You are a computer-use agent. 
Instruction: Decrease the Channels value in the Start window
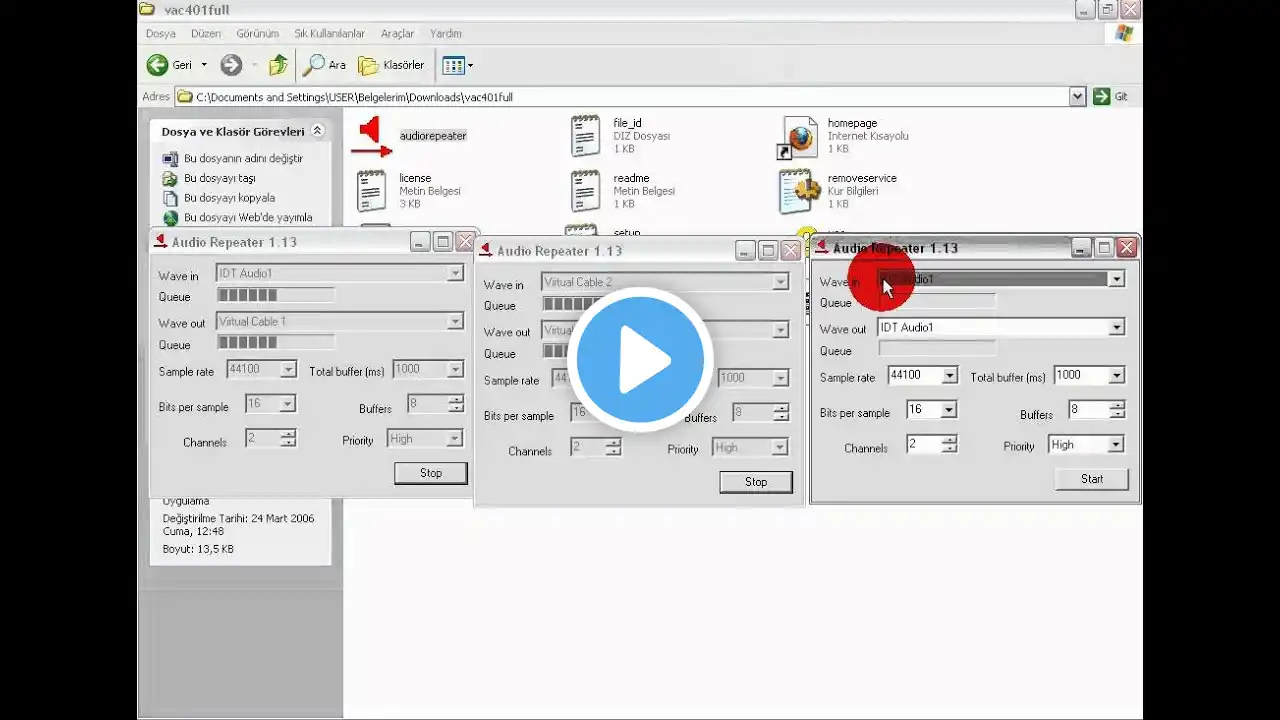(x=950, y=449)
